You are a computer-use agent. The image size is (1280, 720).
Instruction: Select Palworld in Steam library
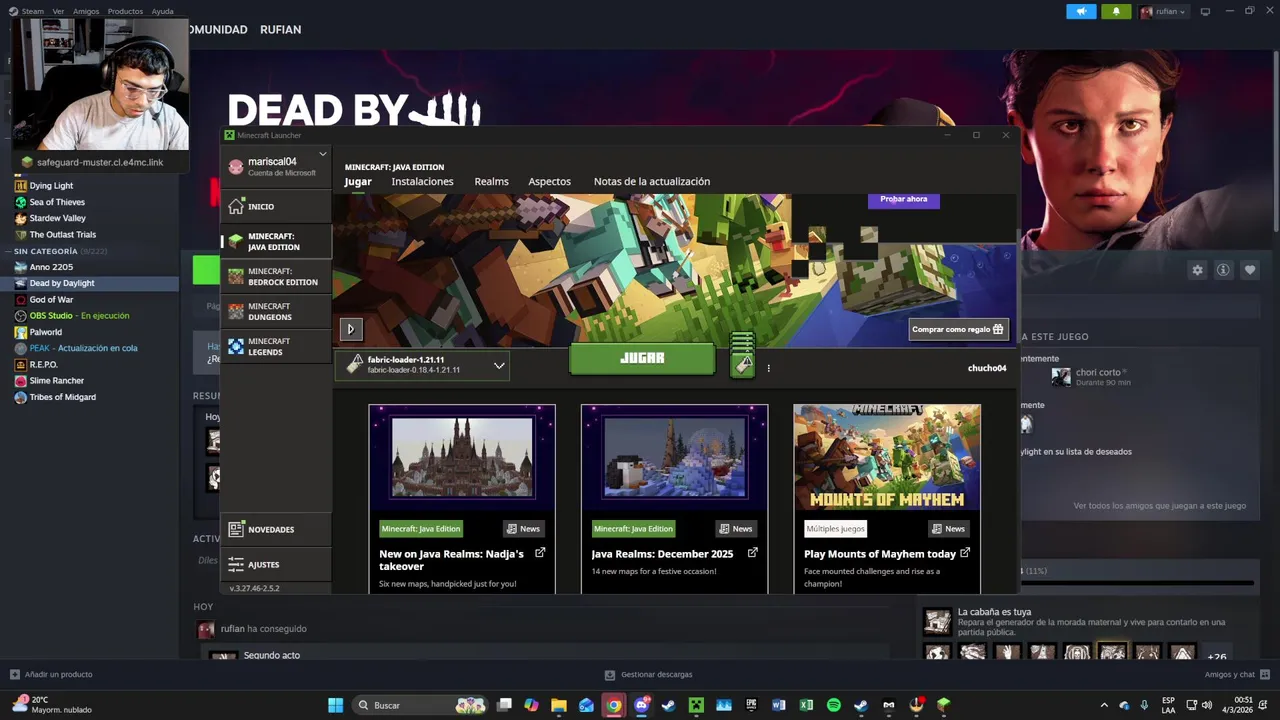46,332
